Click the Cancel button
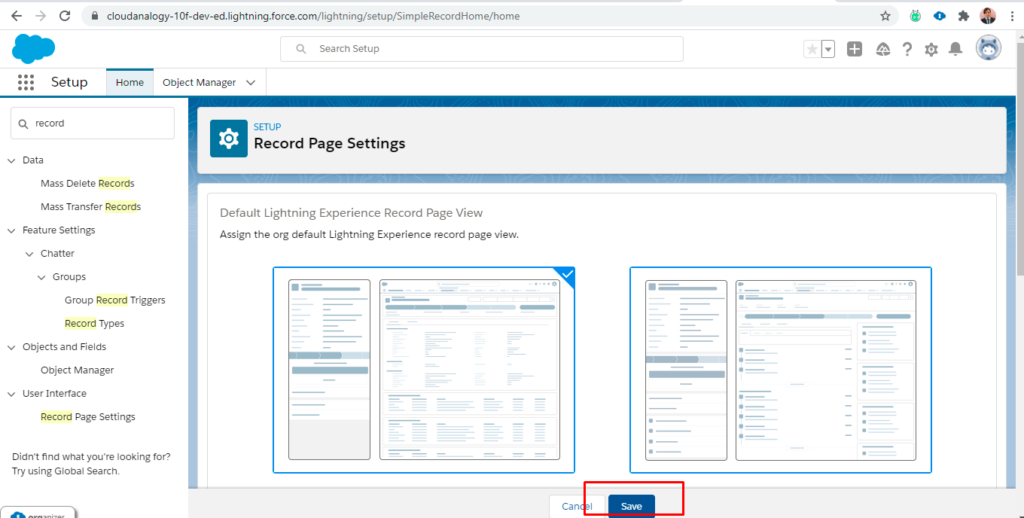The width and height of the screenshot is (1024, 518). point(577,506)
